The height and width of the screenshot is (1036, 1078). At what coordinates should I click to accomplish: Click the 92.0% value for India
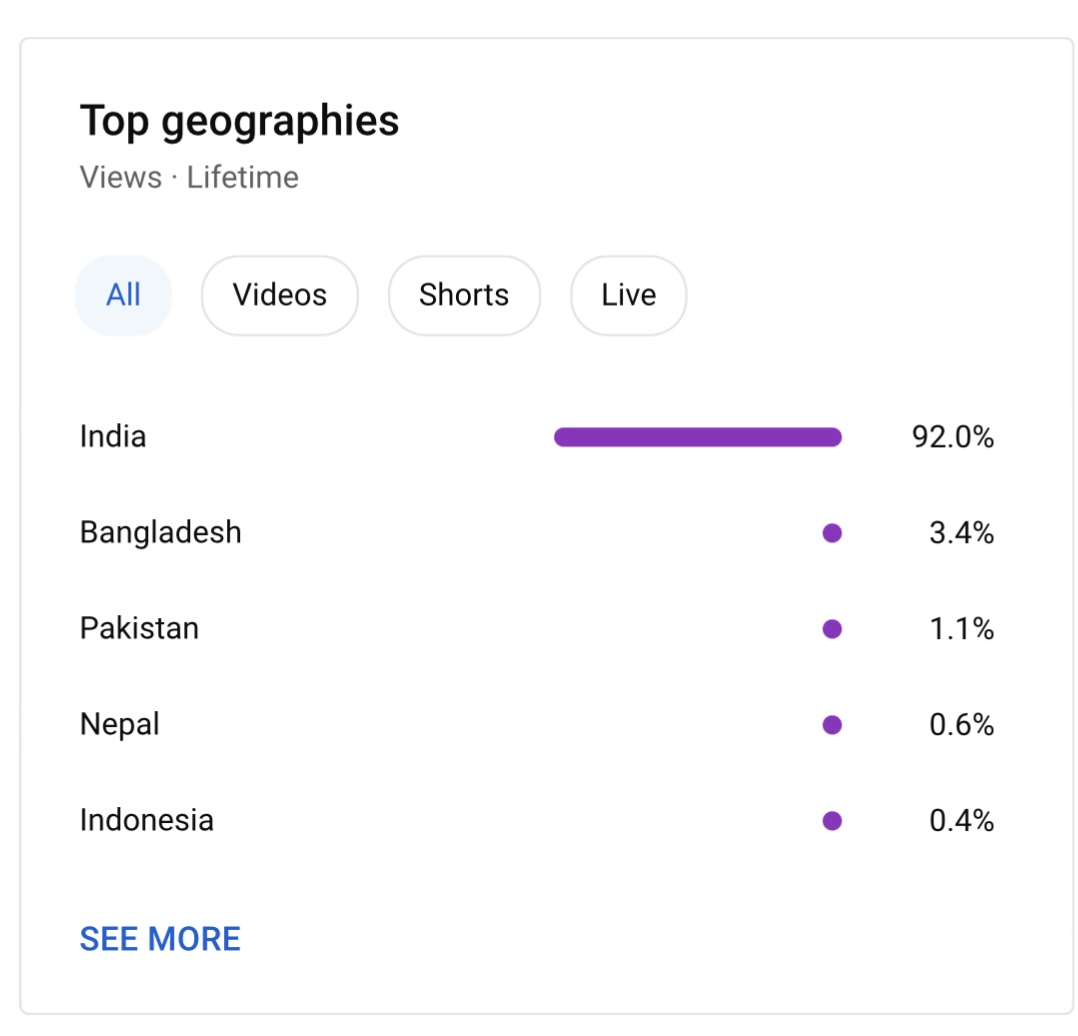point(953,437)
